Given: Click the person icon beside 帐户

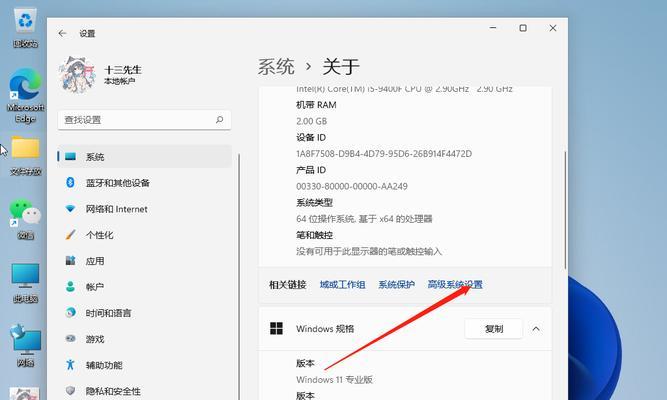Looking at the screenshot, I should tap(70, 286).
